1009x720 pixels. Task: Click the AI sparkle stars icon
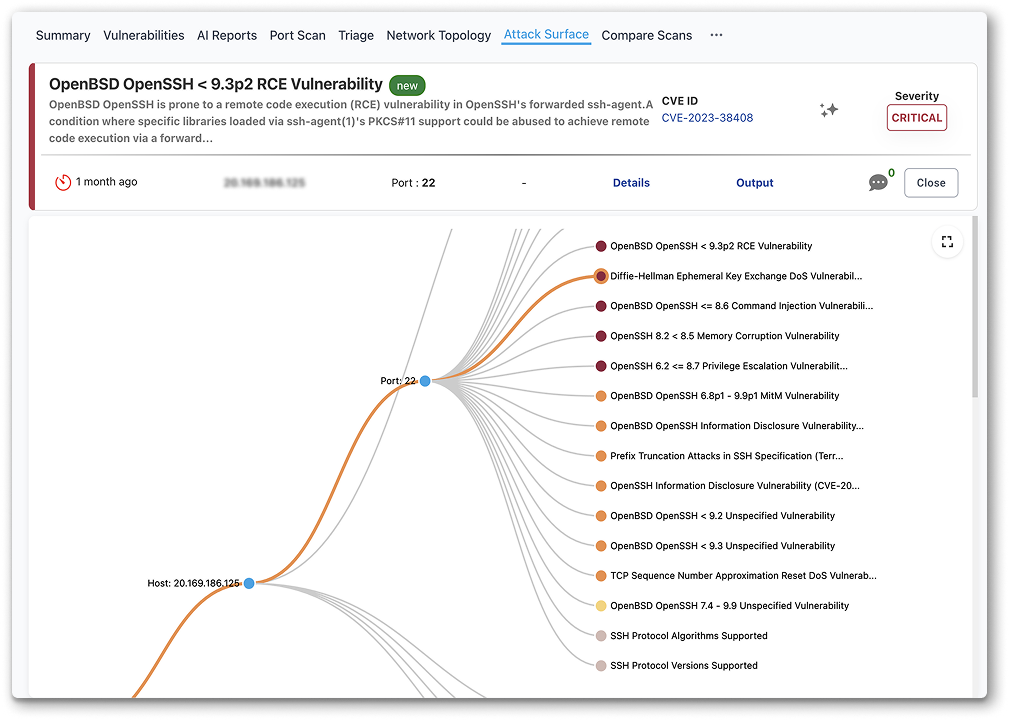coord(829,110)
